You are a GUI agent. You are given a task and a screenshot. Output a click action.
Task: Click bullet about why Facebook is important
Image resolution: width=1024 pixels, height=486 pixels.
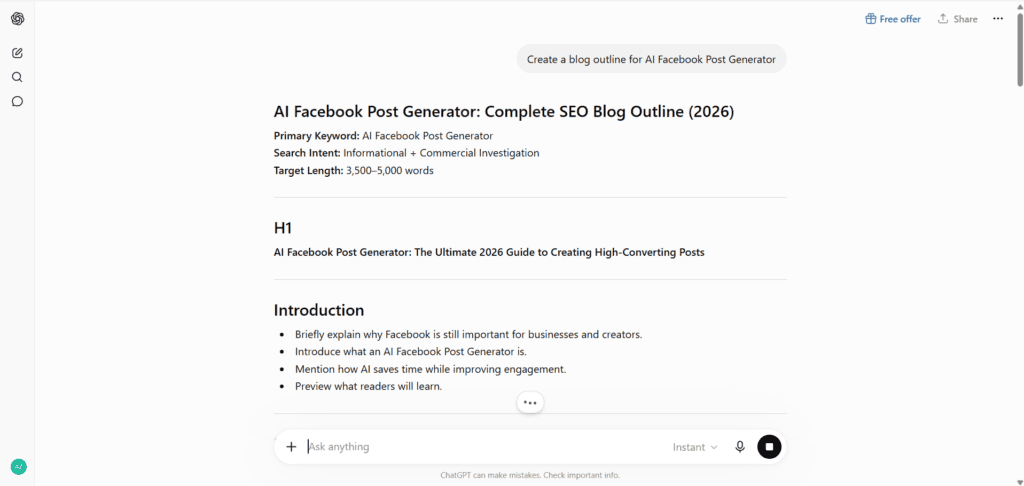click(469, 334)
